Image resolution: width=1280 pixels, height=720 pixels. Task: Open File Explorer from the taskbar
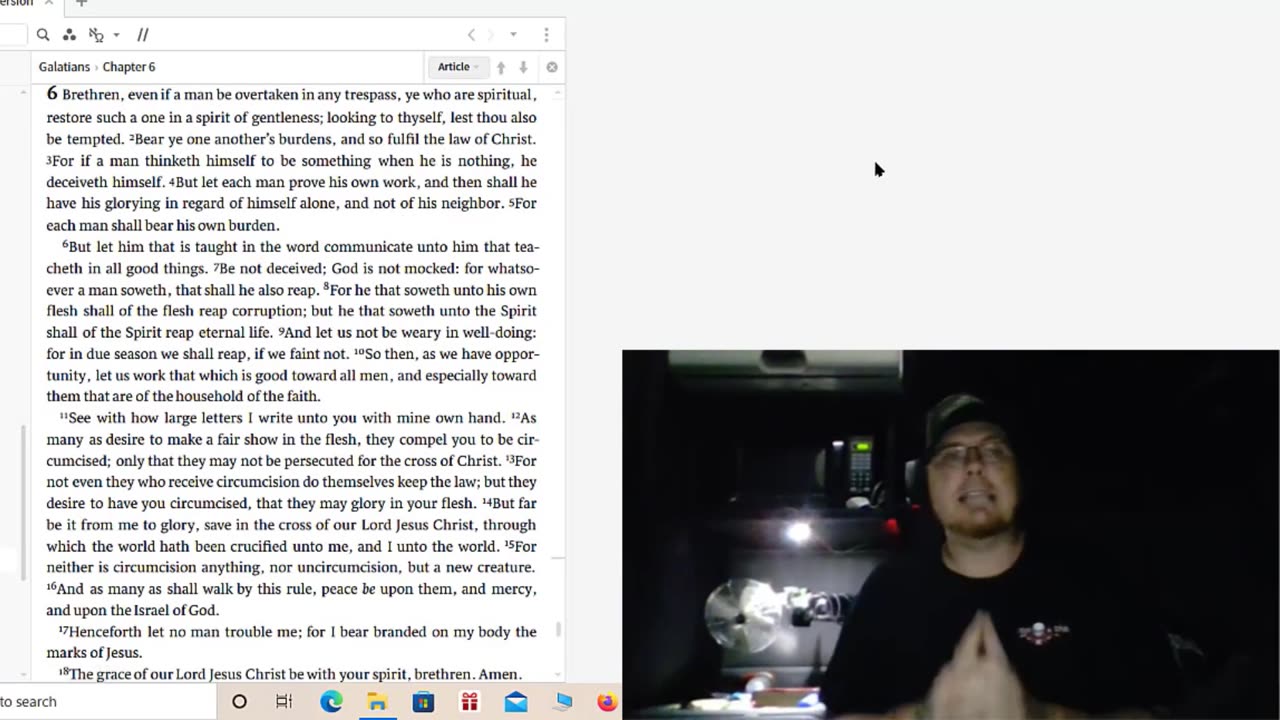coord(377,702)
